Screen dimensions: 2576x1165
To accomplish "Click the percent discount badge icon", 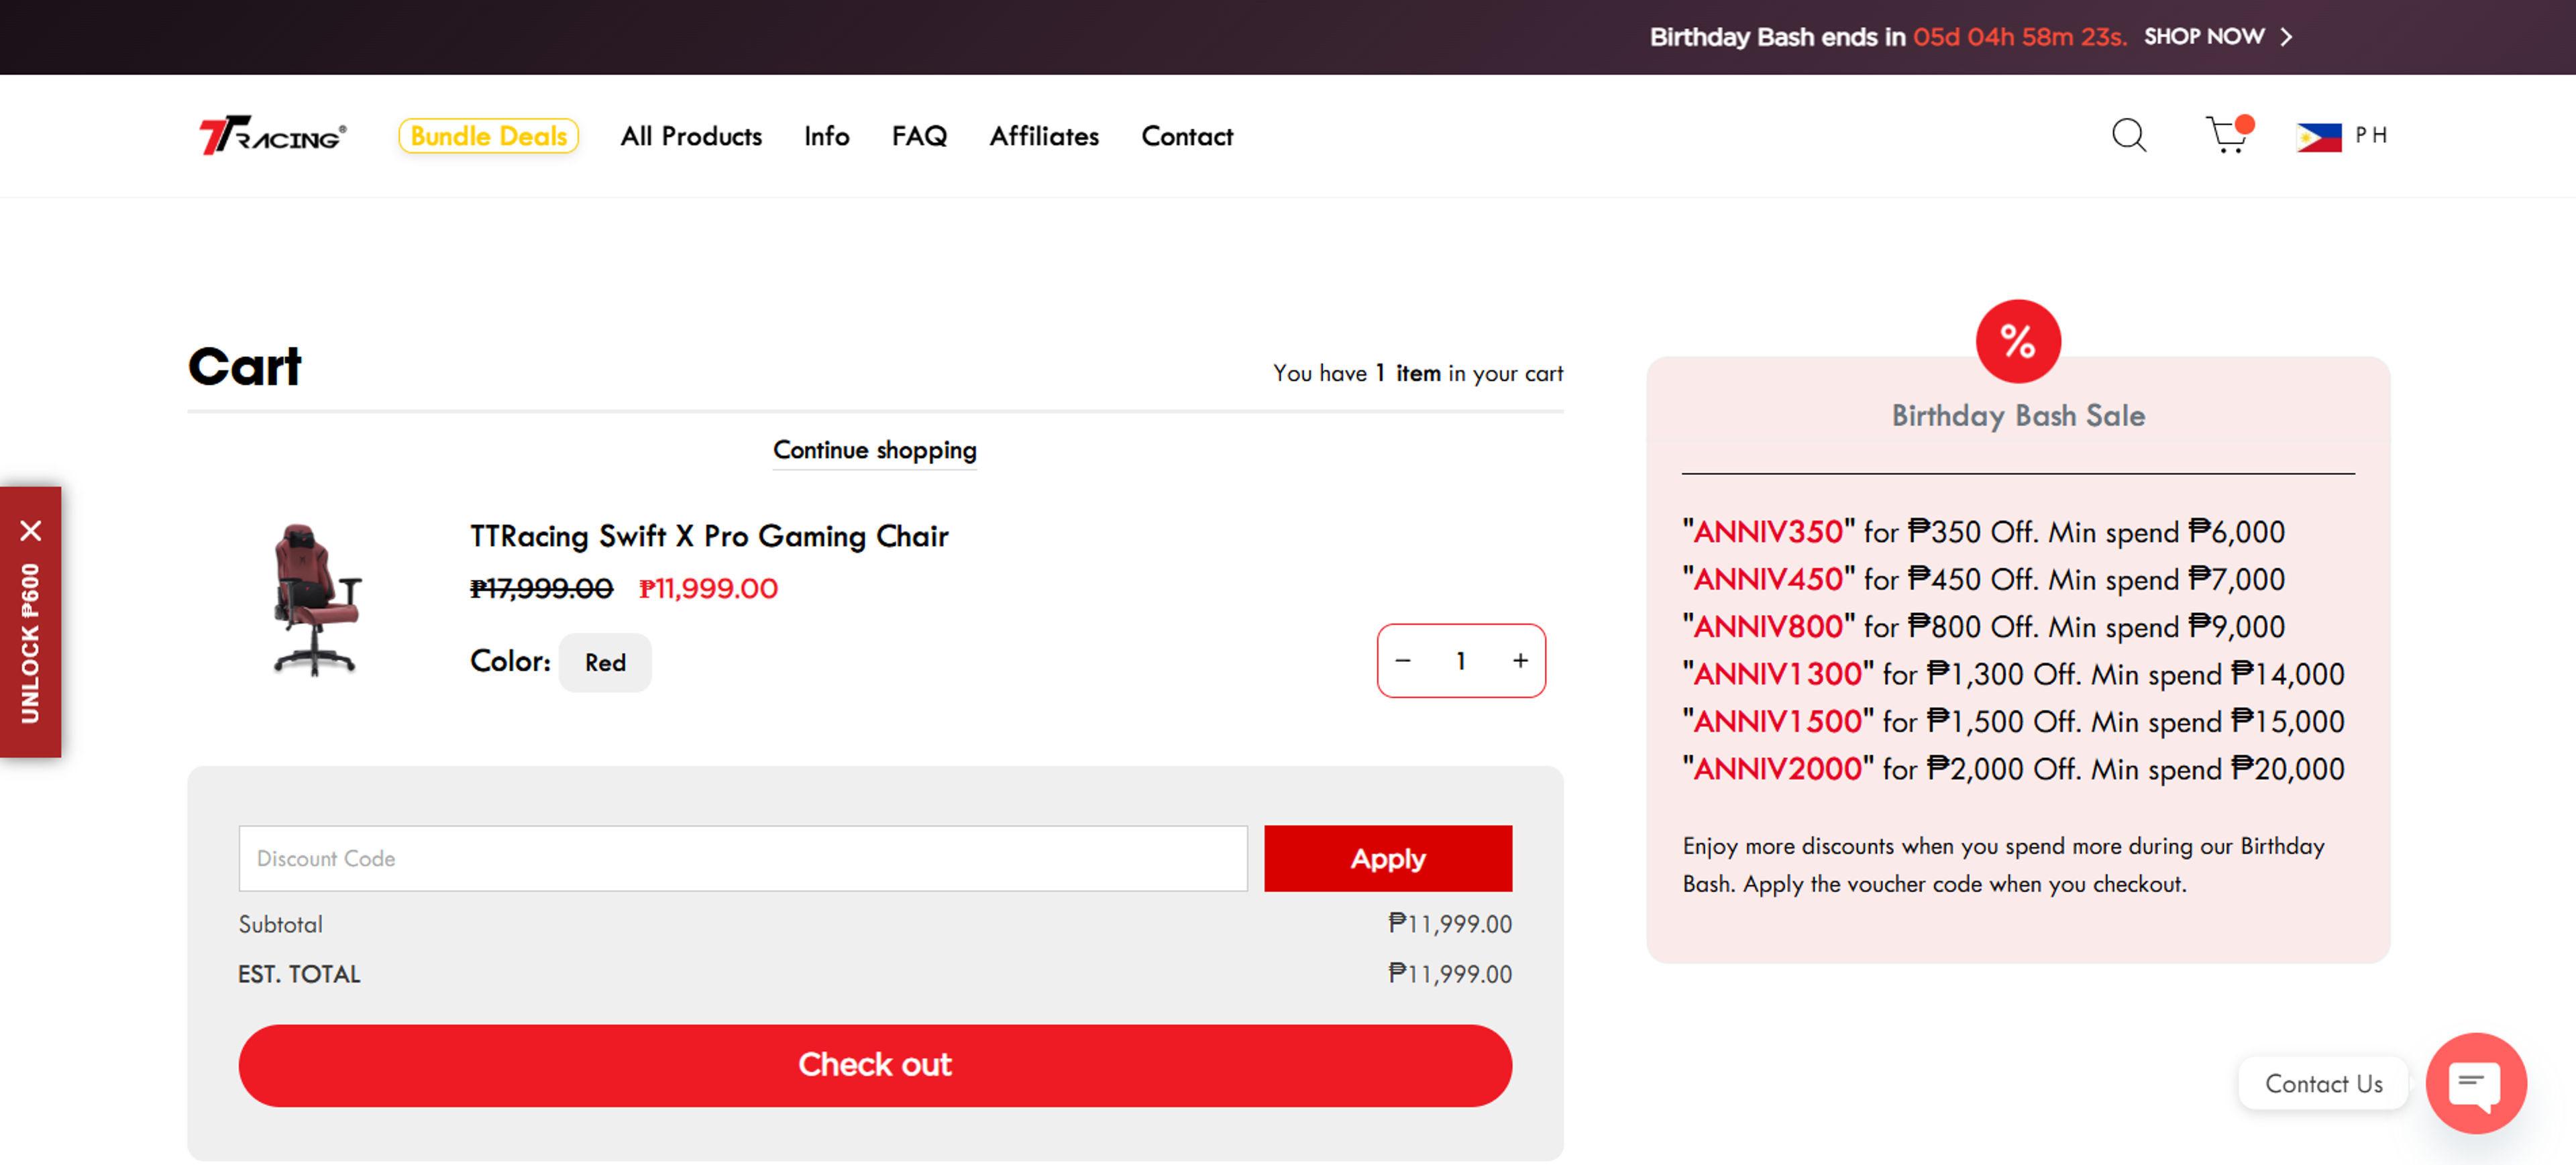I will point(2017,341).
